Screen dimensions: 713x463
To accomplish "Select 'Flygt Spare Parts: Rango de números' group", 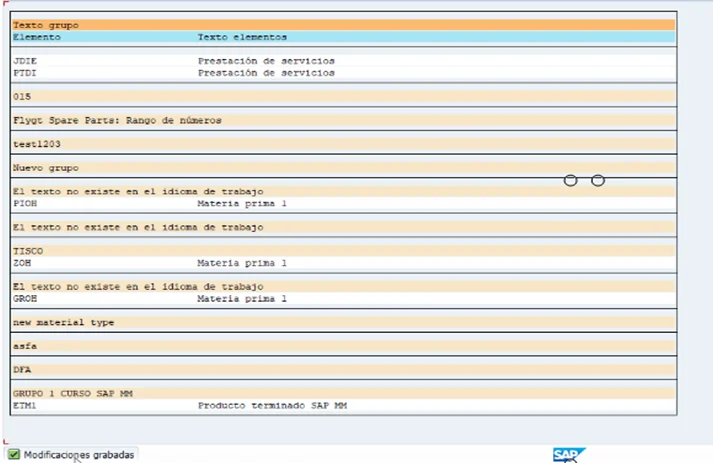I will point(343,120).
